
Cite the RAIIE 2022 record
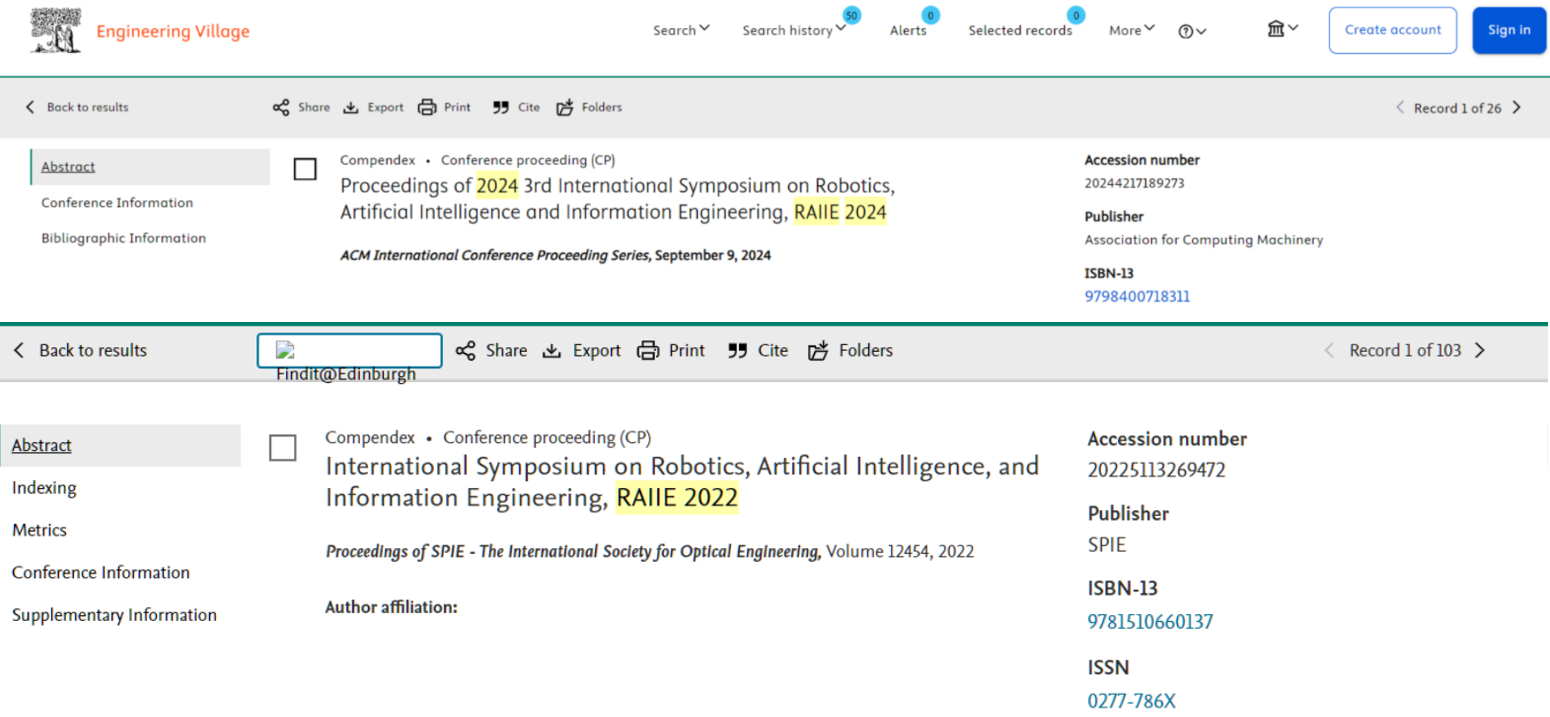tap(758, 350)
